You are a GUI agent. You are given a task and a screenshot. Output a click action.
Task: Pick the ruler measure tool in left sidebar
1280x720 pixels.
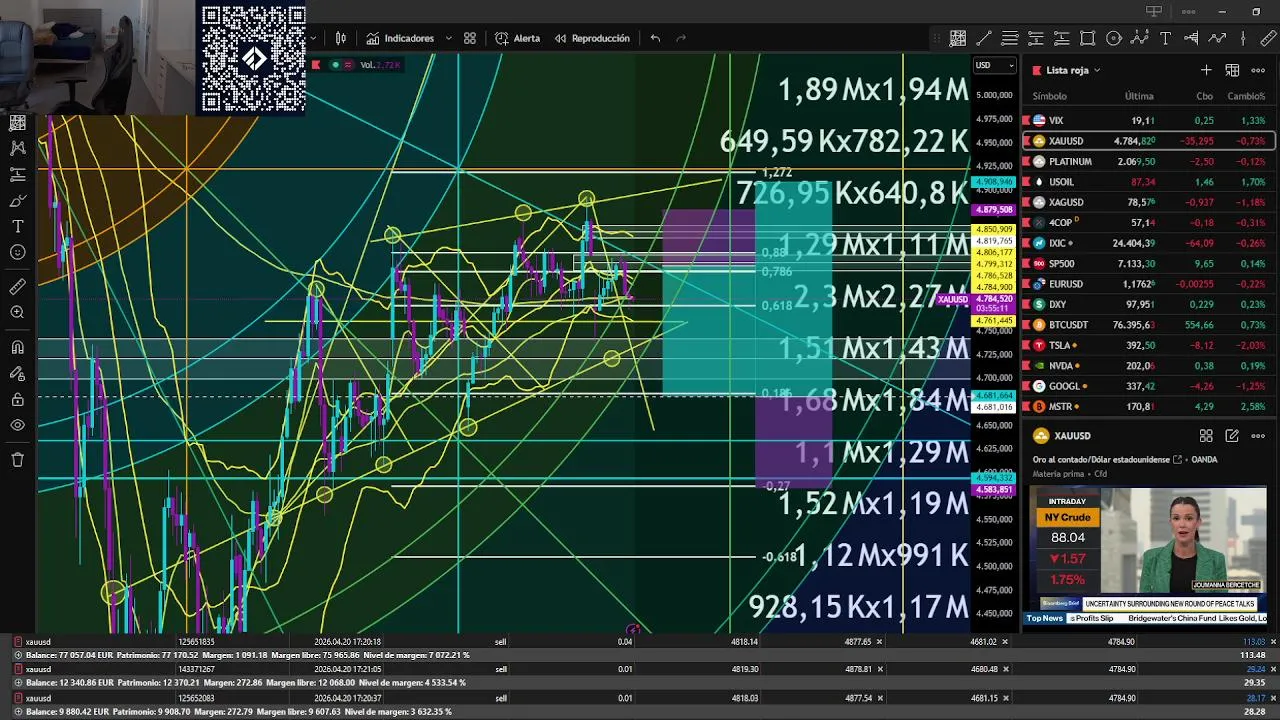point(17,287)
